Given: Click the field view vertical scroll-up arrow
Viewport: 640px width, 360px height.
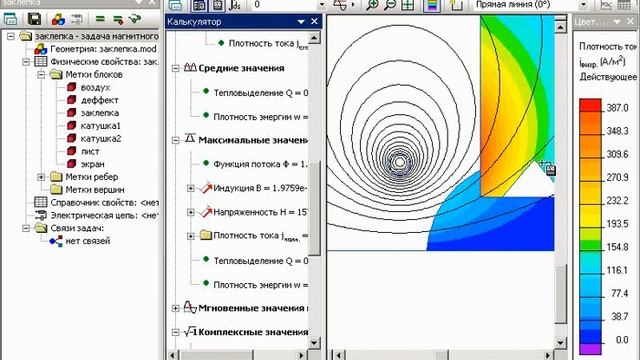Looking at the screenshot, I should click(x=561, y=27).
